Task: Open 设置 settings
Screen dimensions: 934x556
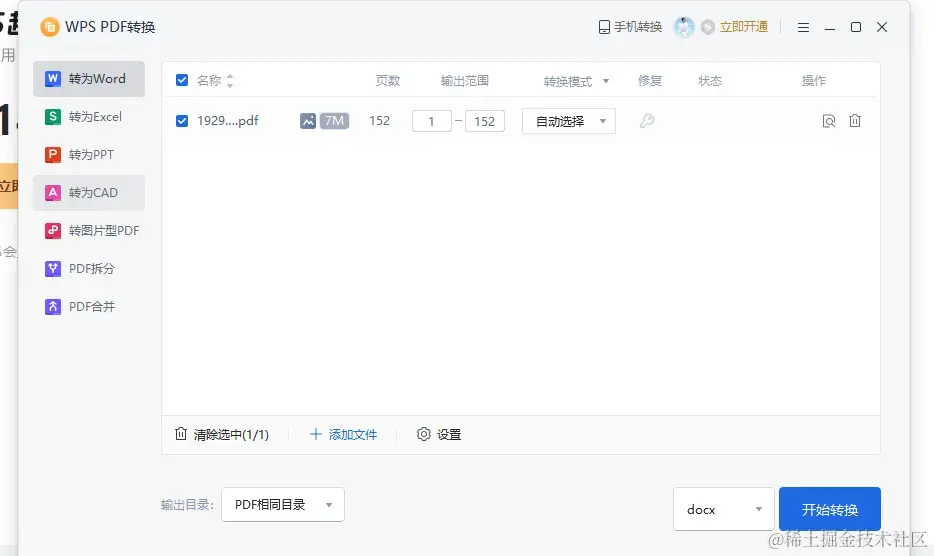Action: [439, 434]
